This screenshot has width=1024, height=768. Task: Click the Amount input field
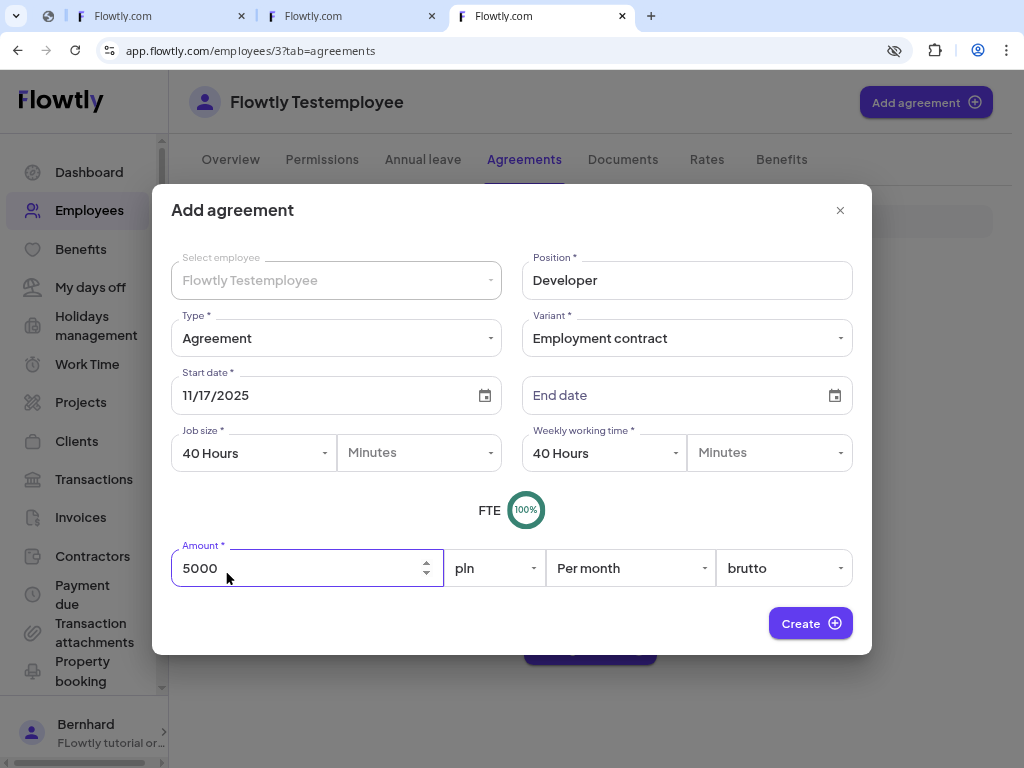(290, 568)
